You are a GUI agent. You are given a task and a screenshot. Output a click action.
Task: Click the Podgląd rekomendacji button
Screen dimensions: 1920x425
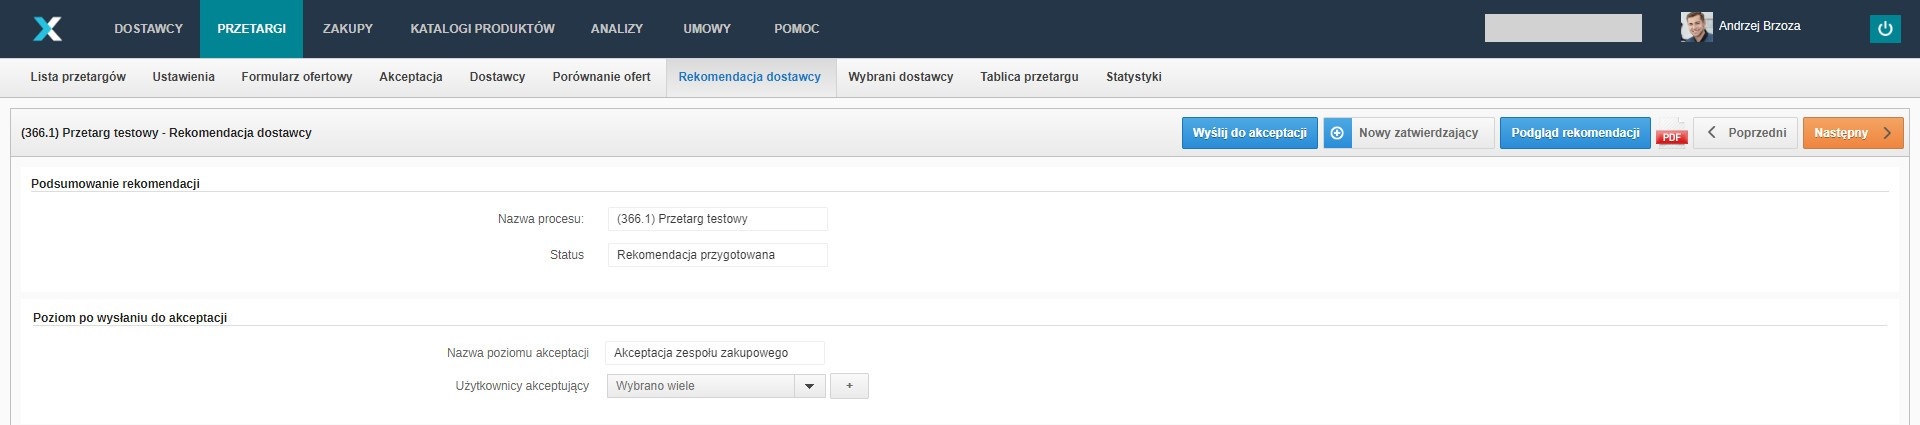(1574, 133)
